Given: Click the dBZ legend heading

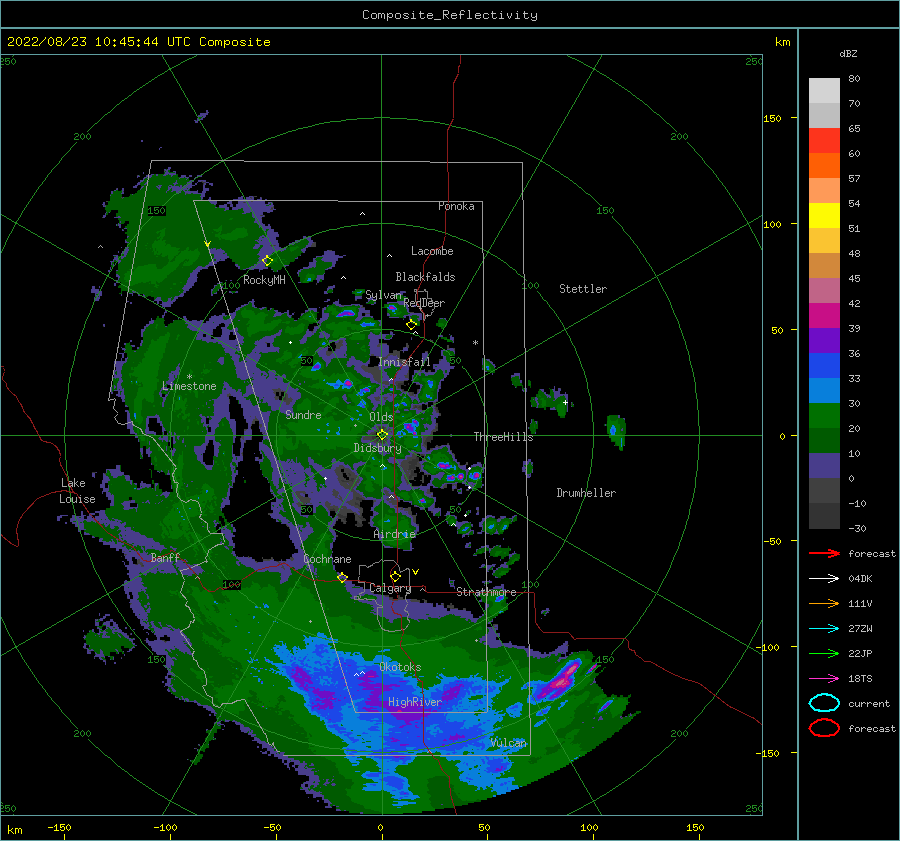Looking at the screenshot, I should [848, 53].
